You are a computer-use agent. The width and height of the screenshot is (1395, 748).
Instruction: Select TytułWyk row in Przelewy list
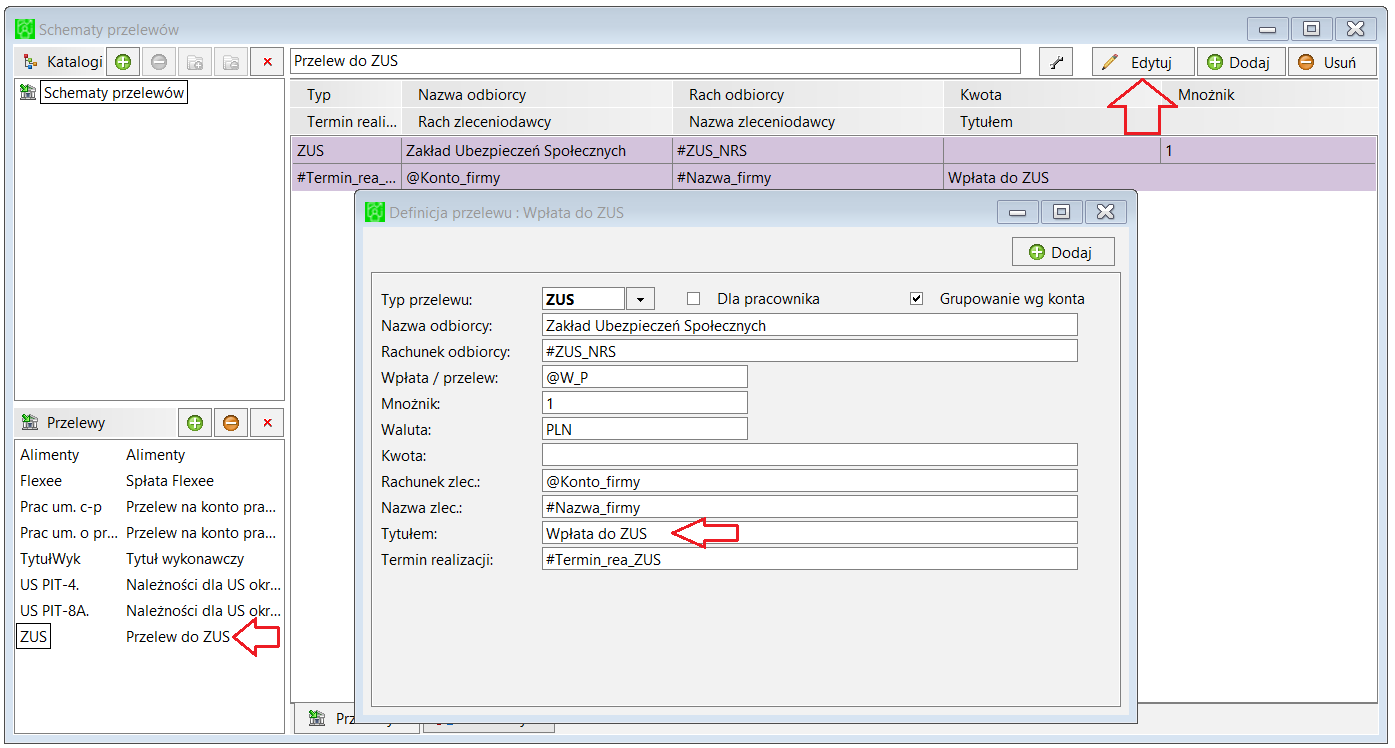(149, 559)
